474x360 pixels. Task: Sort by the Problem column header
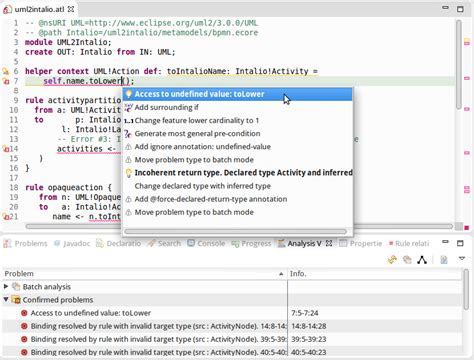click(x=145, y=274)
